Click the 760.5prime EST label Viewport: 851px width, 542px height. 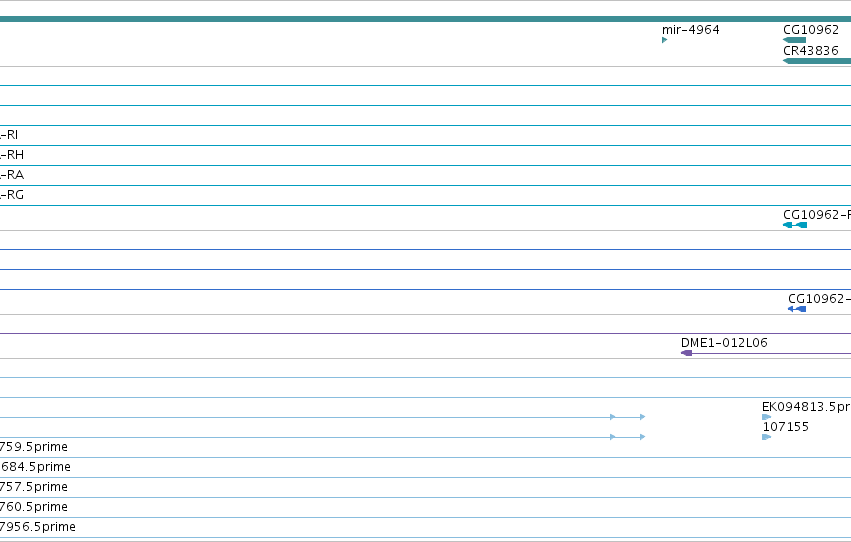coord(34,507)
